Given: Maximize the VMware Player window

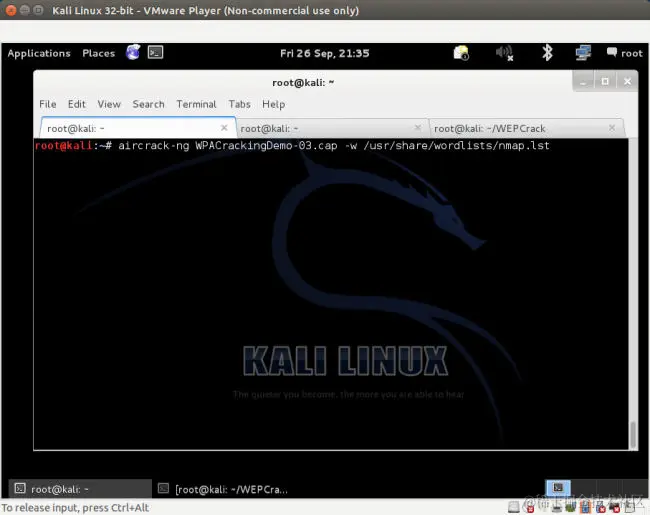Looking at the screenshot, I should point(38,10).
